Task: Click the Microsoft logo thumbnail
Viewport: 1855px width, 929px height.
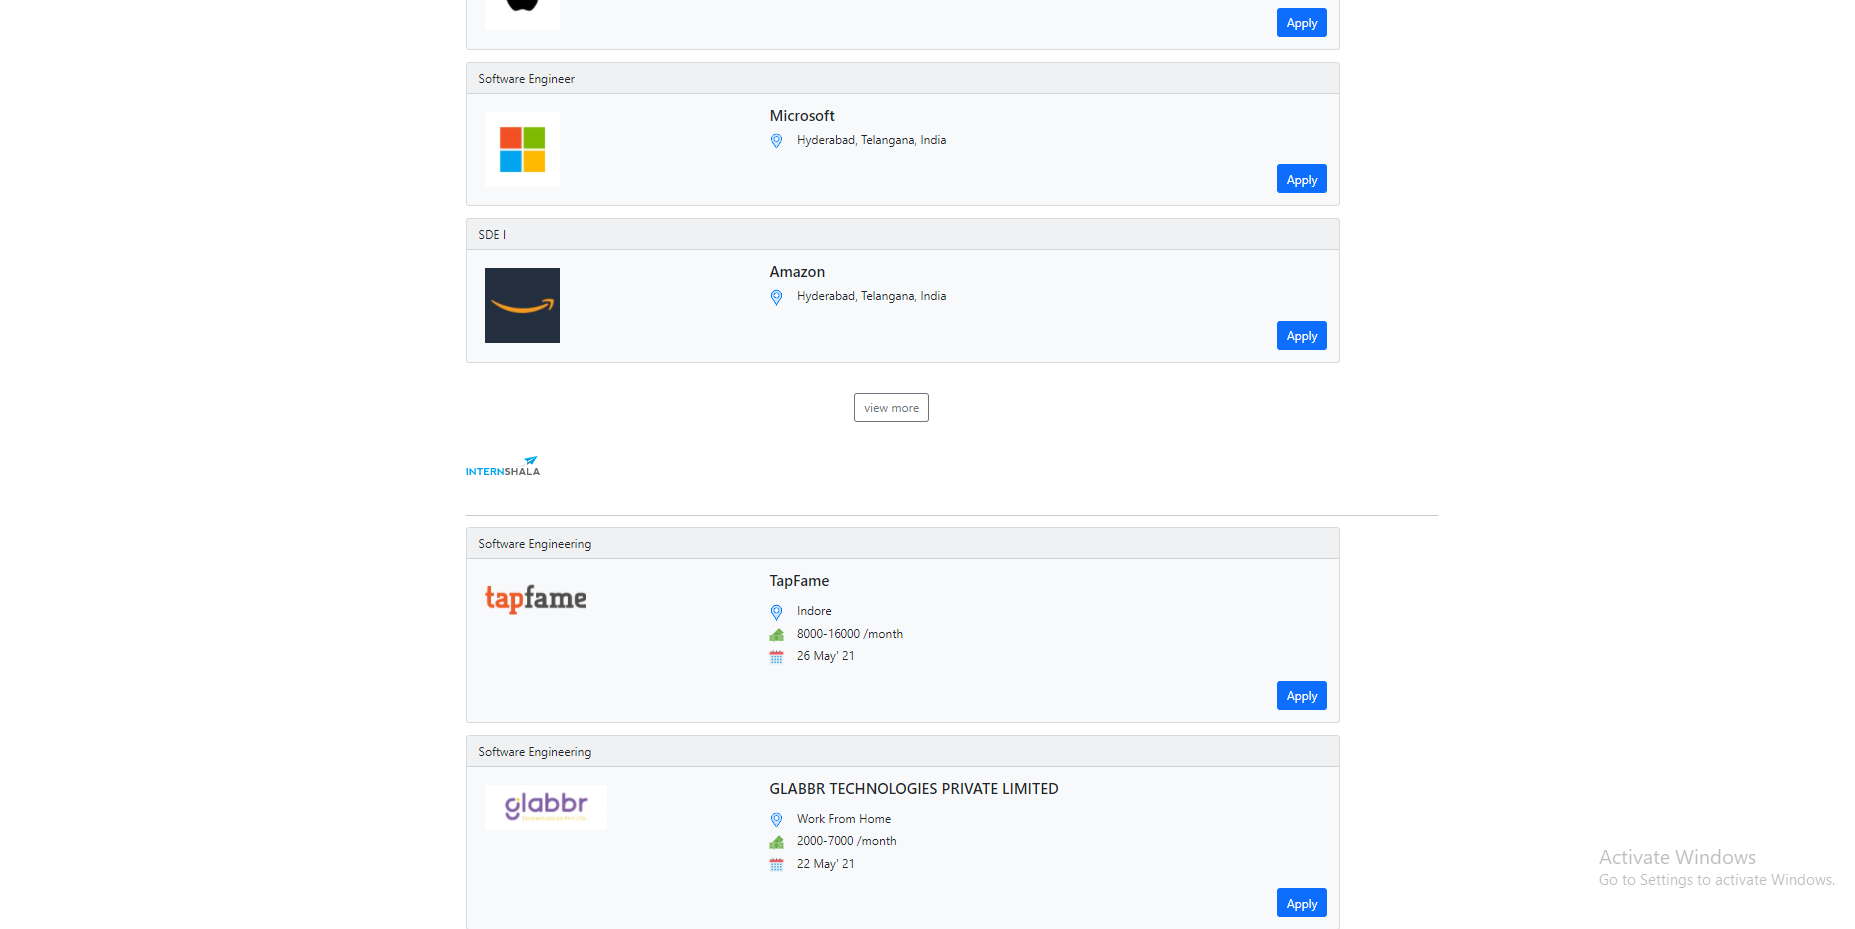Action: [522, 149]
